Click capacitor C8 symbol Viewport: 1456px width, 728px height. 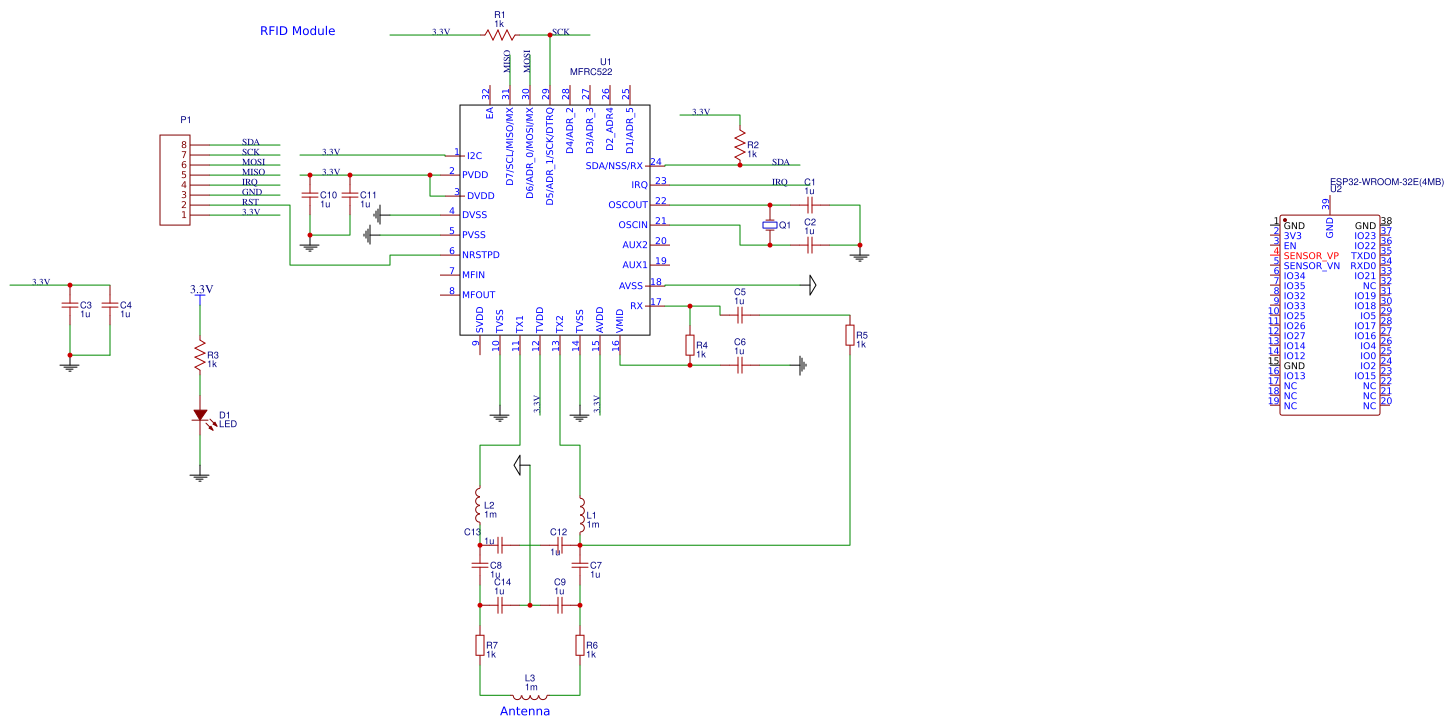(480, 565)
